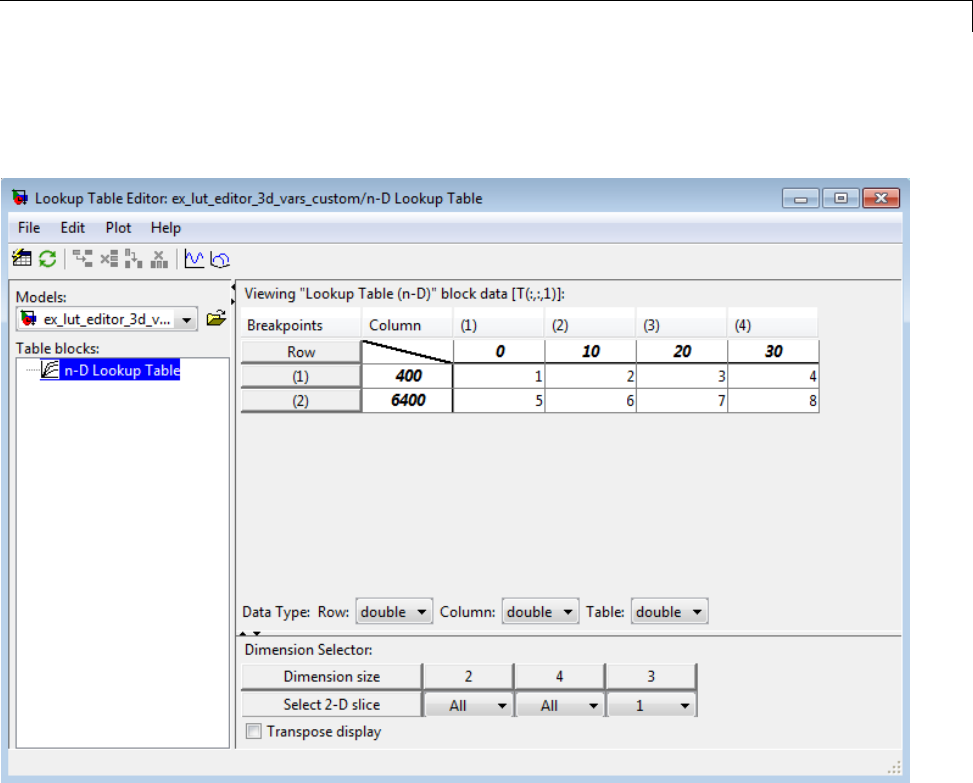
Task: Click the linear plot toolbar icon
Action: pyautogui.click(x=194, y=259)
